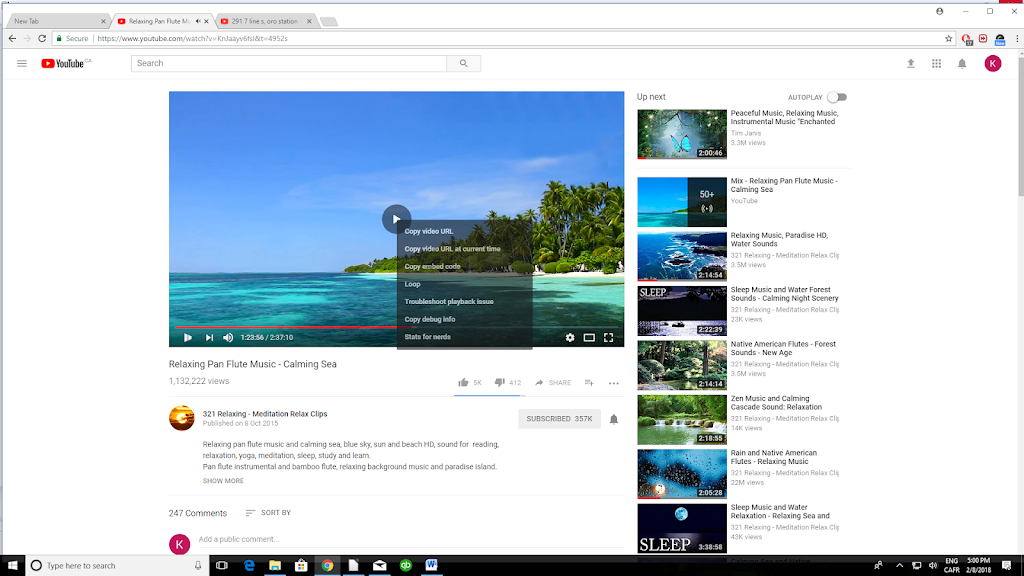Open the YouTube guide hamburger menu
1024x576 pixels.
(x=22, y=63)
